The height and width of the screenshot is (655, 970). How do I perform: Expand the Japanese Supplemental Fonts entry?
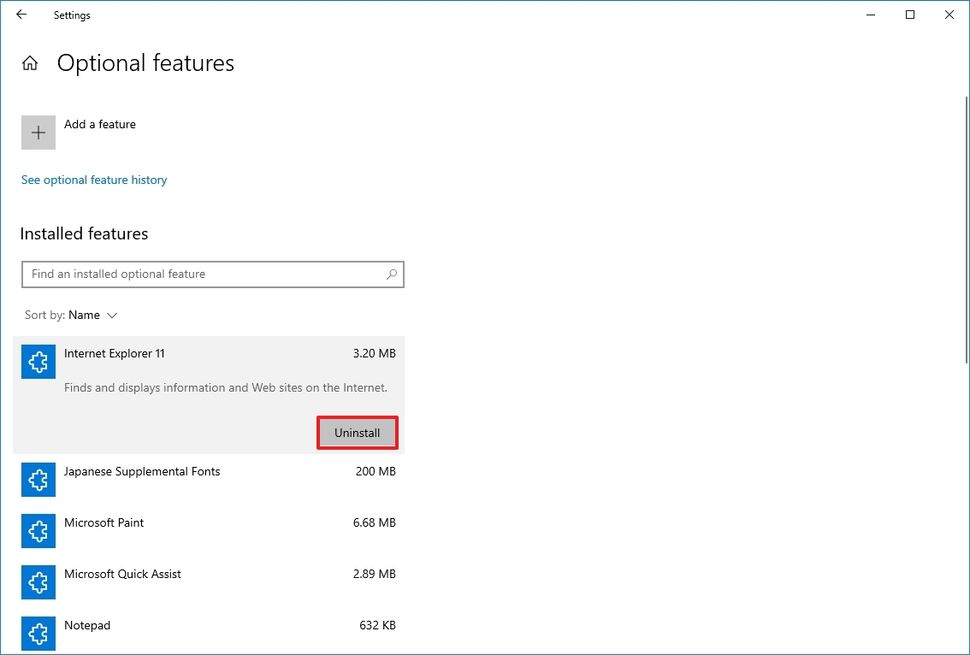[200, 471]
